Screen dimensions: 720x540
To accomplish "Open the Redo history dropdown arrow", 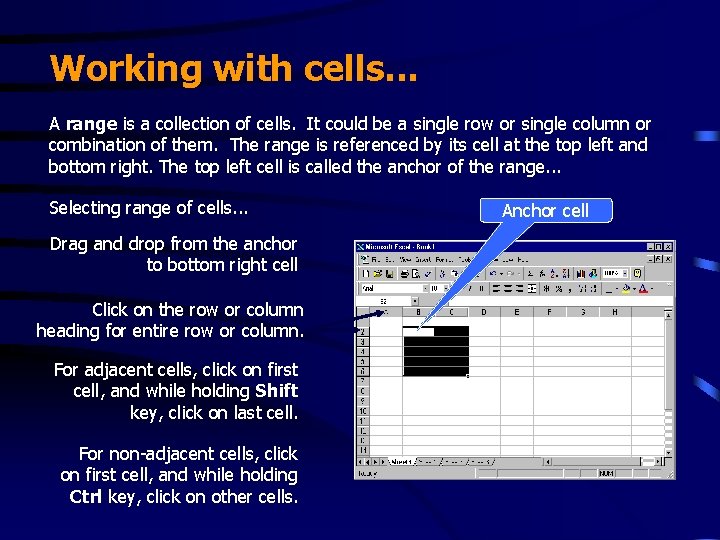I will pyautogui.click(x=518, y=274).
